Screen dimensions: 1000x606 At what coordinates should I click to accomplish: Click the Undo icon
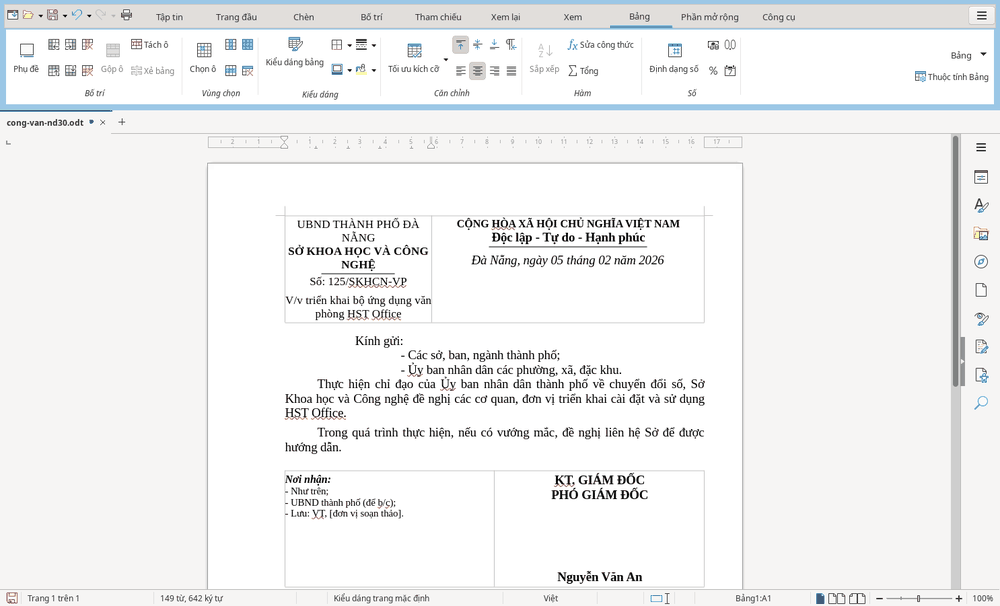point(77,15)
